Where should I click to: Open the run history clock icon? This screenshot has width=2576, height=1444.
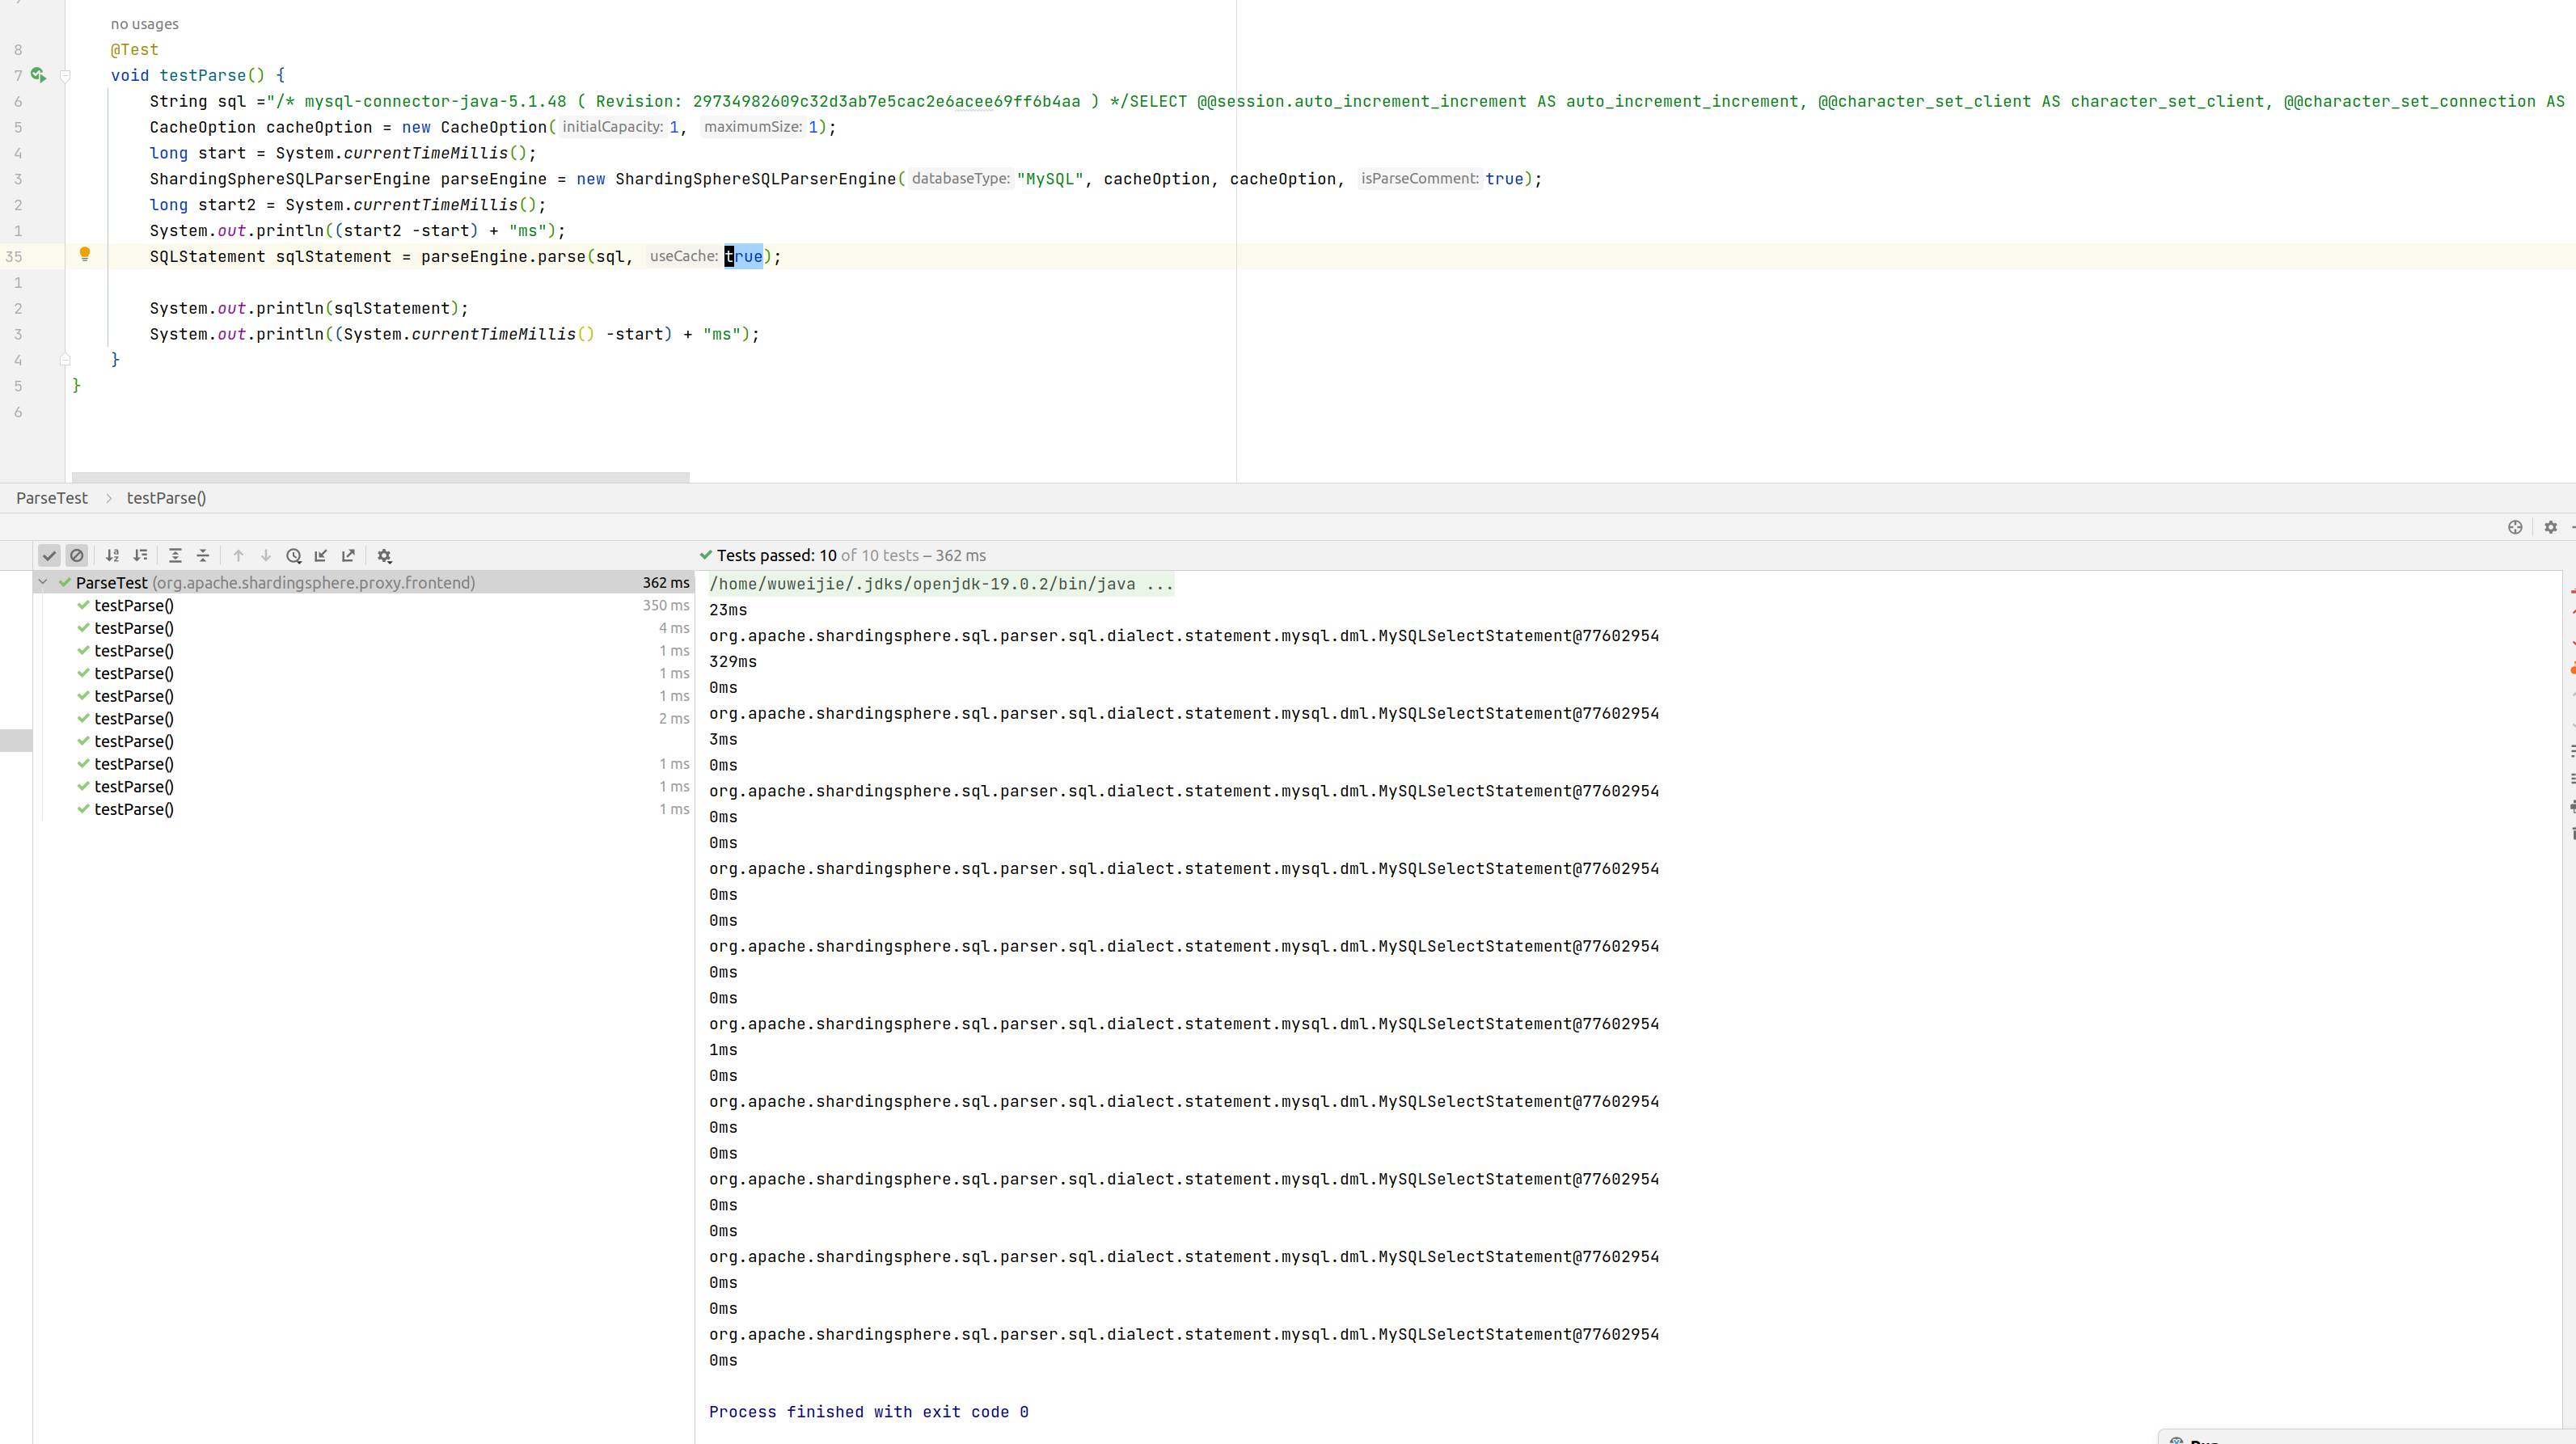point(294,556)
